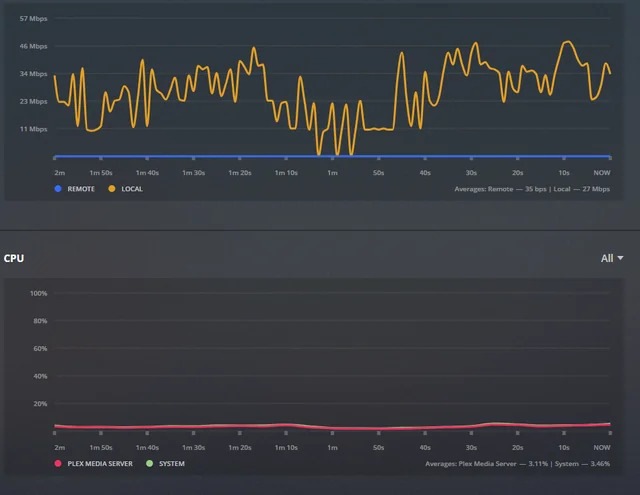The width and height of the screenshot is (640, 495).
Task: Click the 100% axis label on CPU chart
Action: click(x=39, y=293)
